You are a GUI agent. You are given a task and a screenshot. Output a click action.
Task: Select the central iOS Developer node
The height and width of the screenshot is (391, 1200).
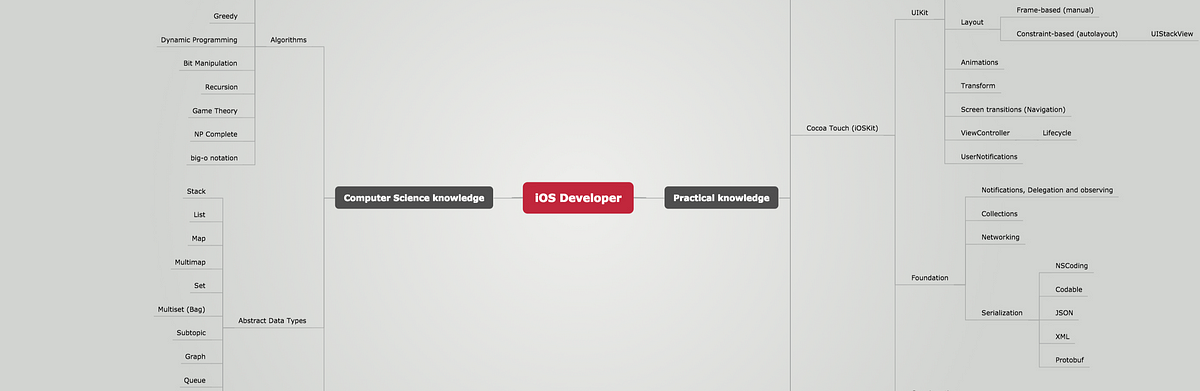(x=578, y=198)
